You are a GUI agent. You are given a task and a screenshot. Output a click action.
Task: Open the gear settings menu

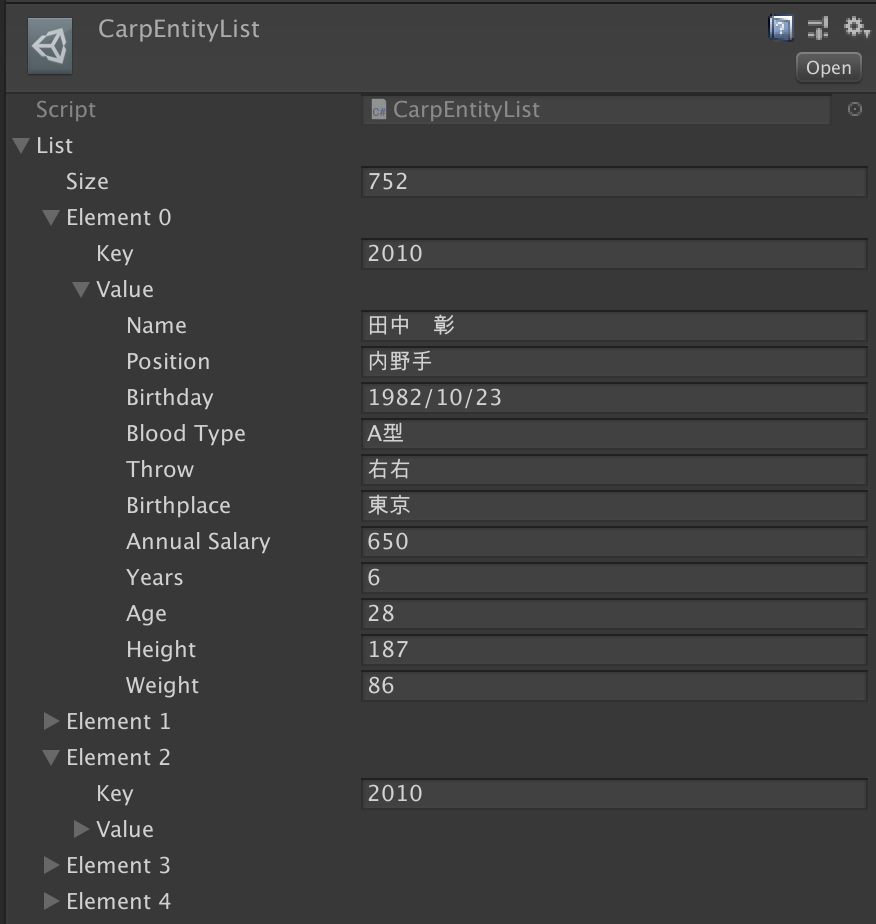point(856,27)
